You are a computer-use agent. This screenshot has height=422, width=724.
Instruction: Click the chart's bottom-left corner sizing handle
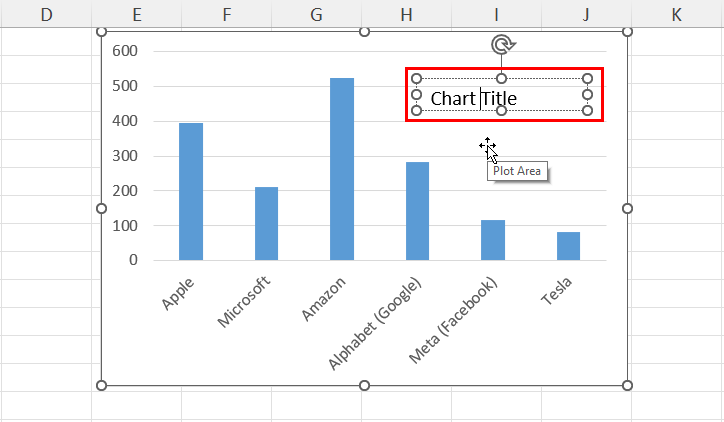click(102, 386)
